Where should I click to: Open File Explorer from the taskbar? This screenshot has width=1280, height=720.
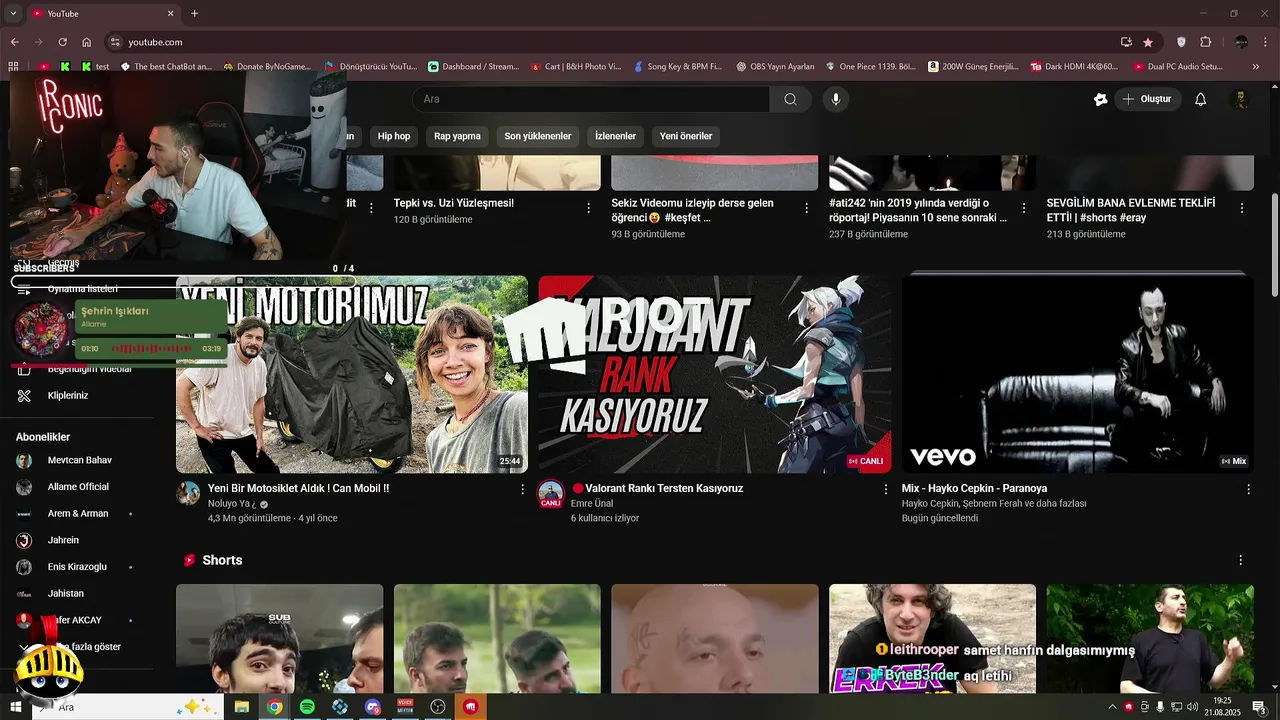point(241,707)
